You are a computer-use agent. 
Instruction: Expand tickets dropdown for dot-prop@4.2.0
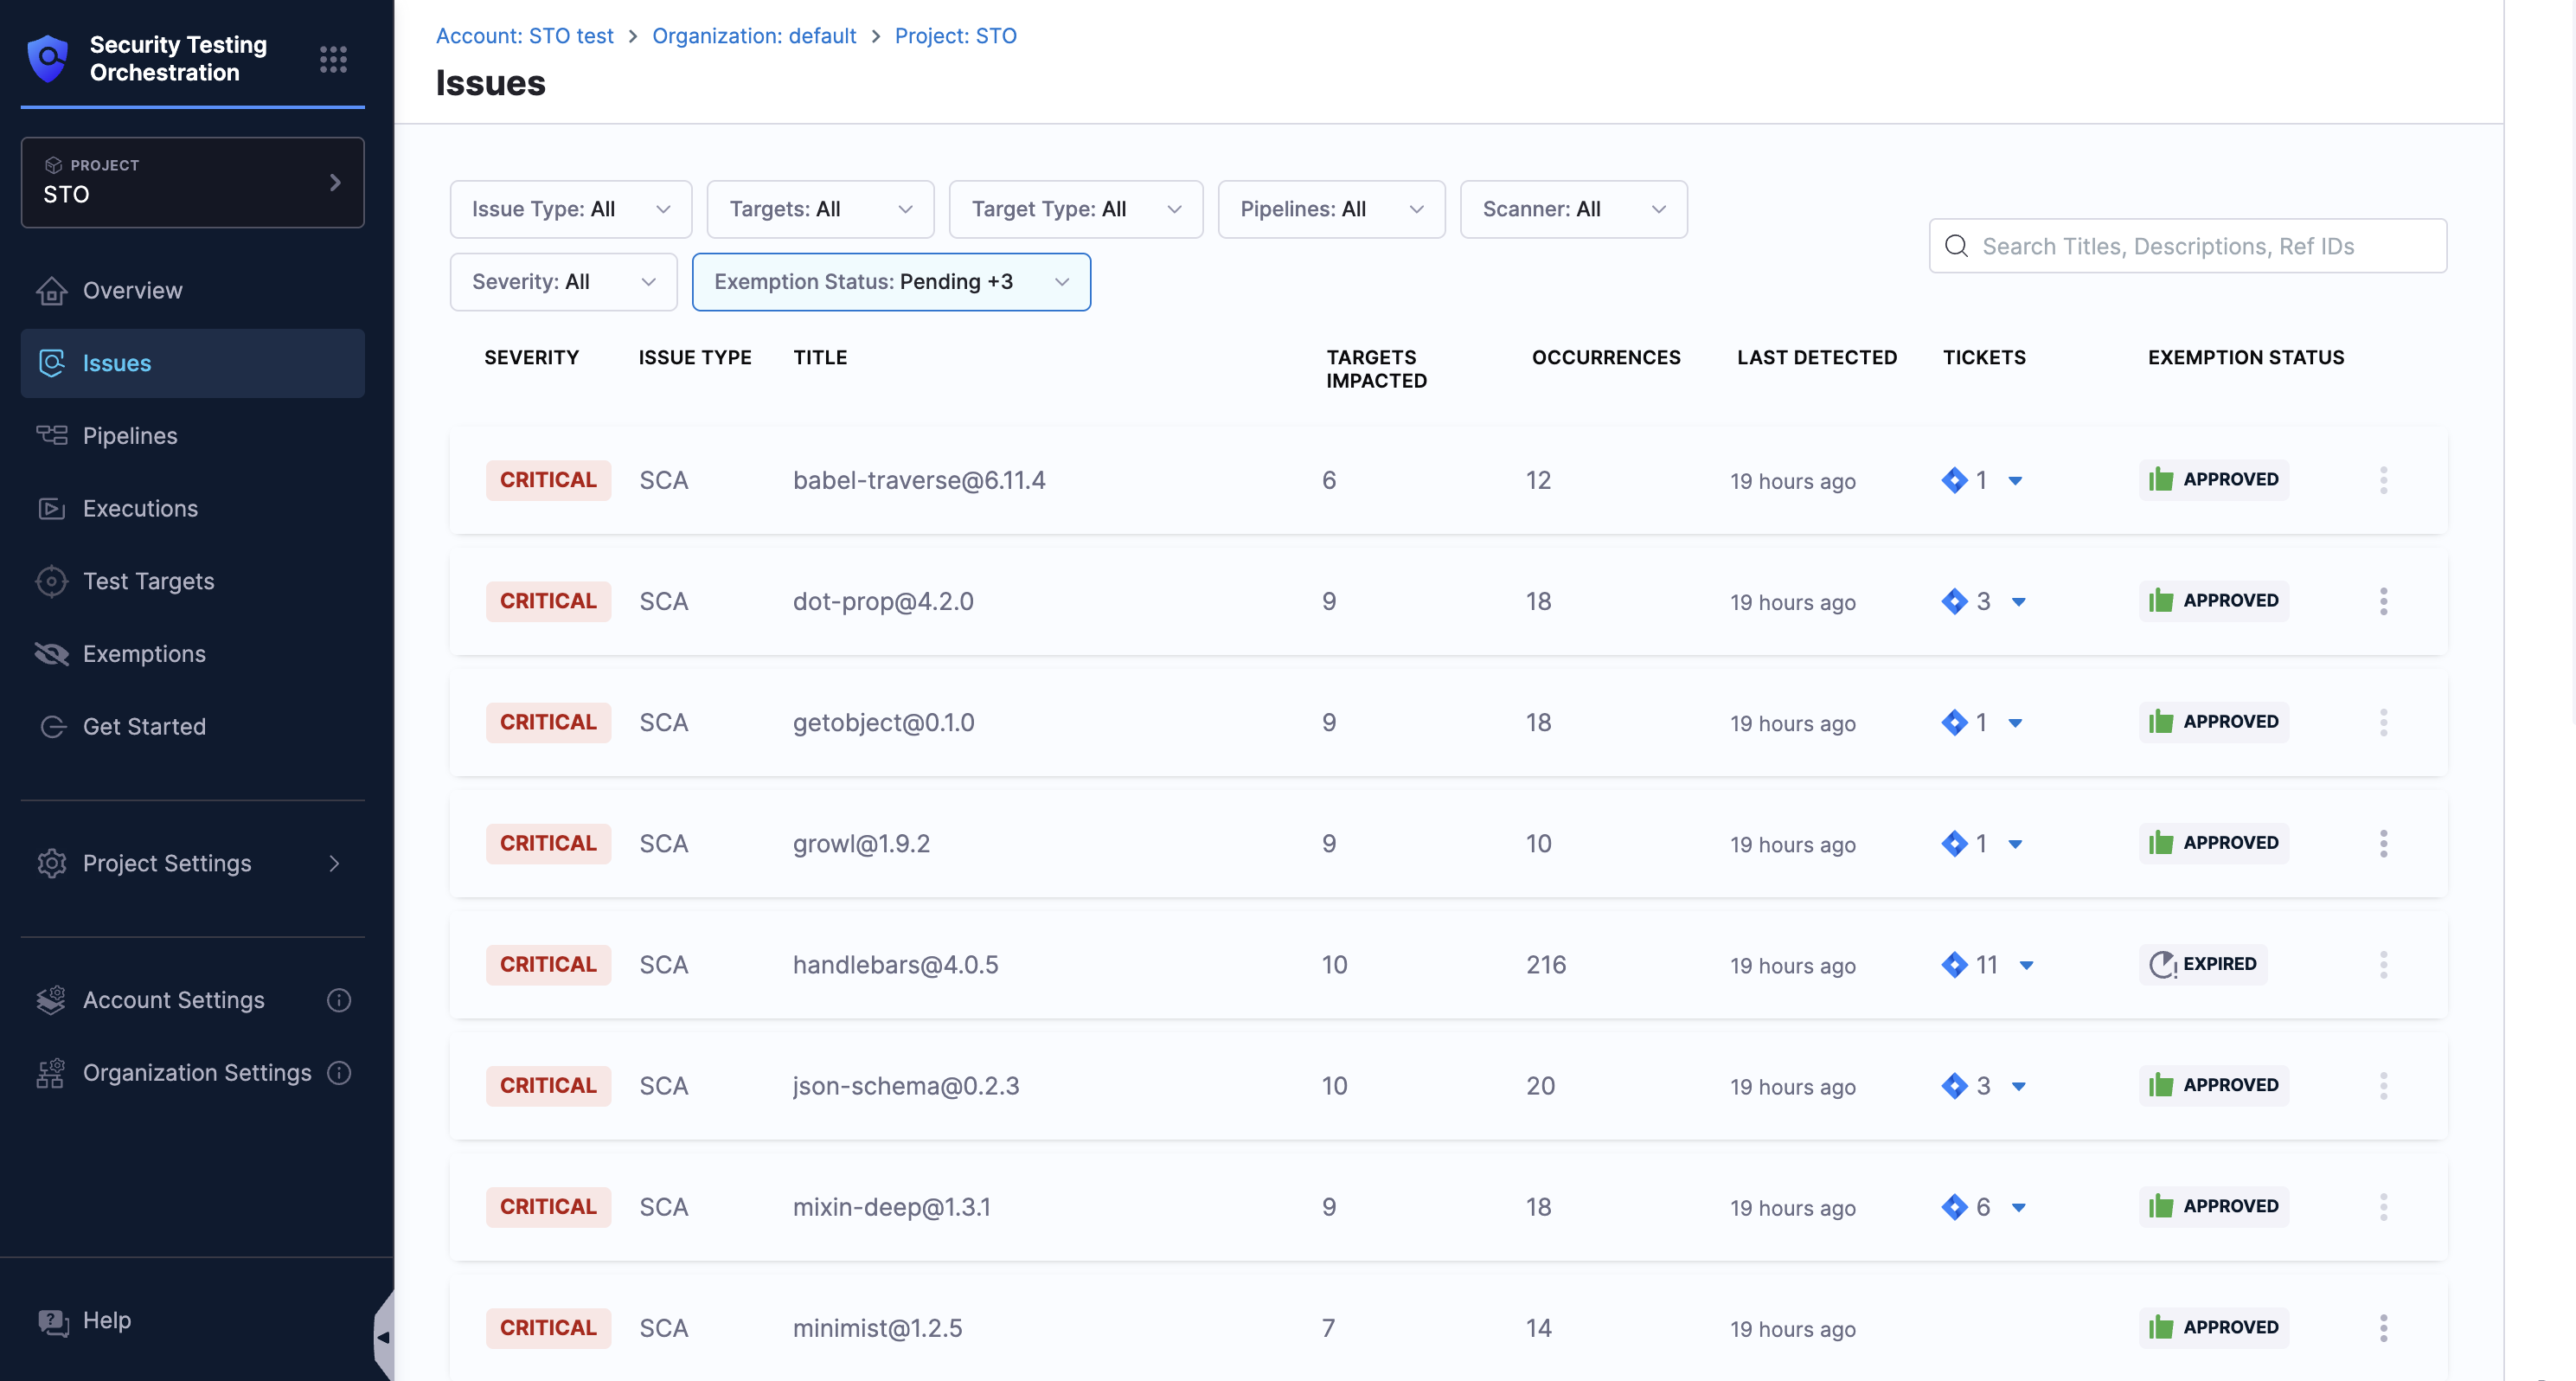point(2019,602)
